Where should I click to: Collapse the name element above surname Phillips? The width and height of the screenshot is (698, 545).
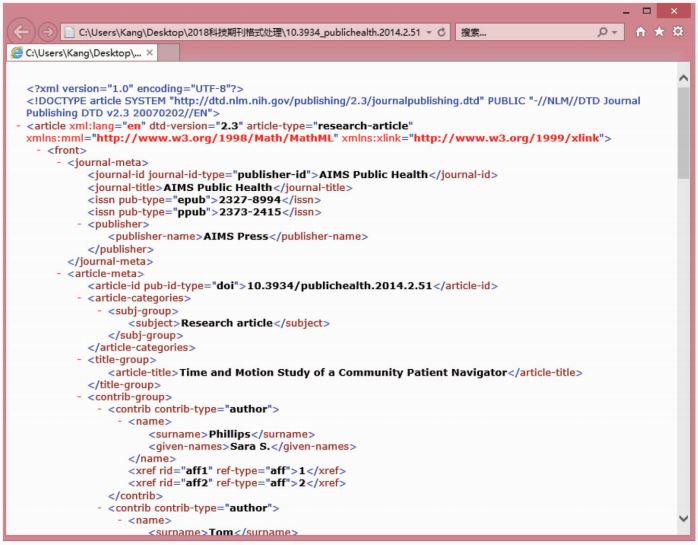click(120, 422)
